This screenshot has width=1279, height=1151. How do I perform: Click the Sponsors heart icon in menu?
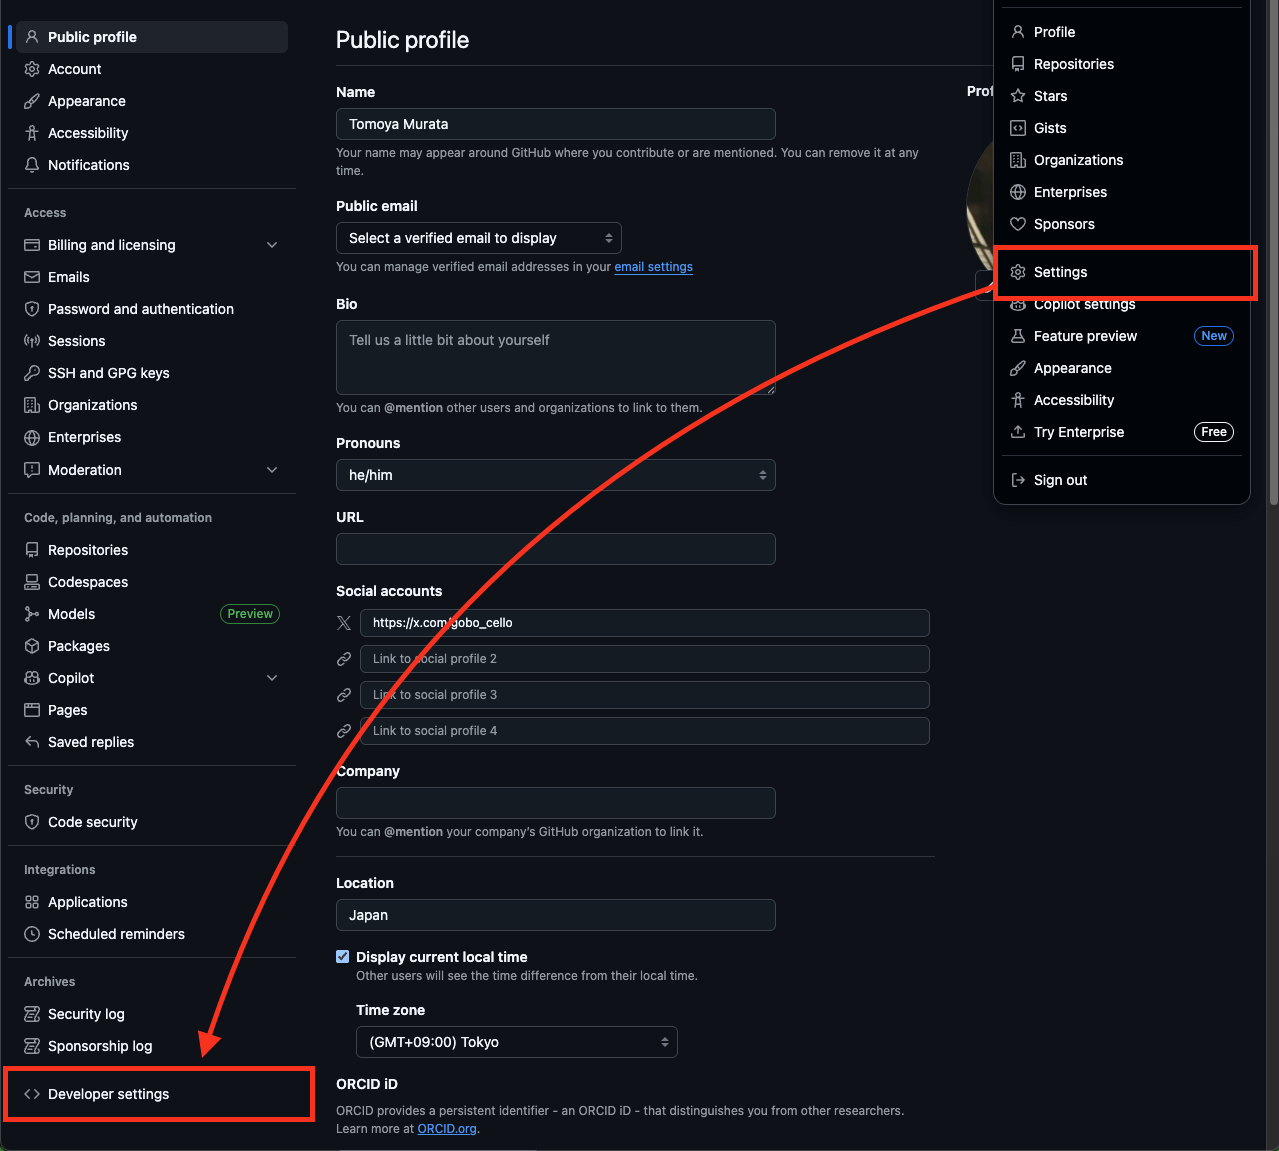[x=1018, y=224]
